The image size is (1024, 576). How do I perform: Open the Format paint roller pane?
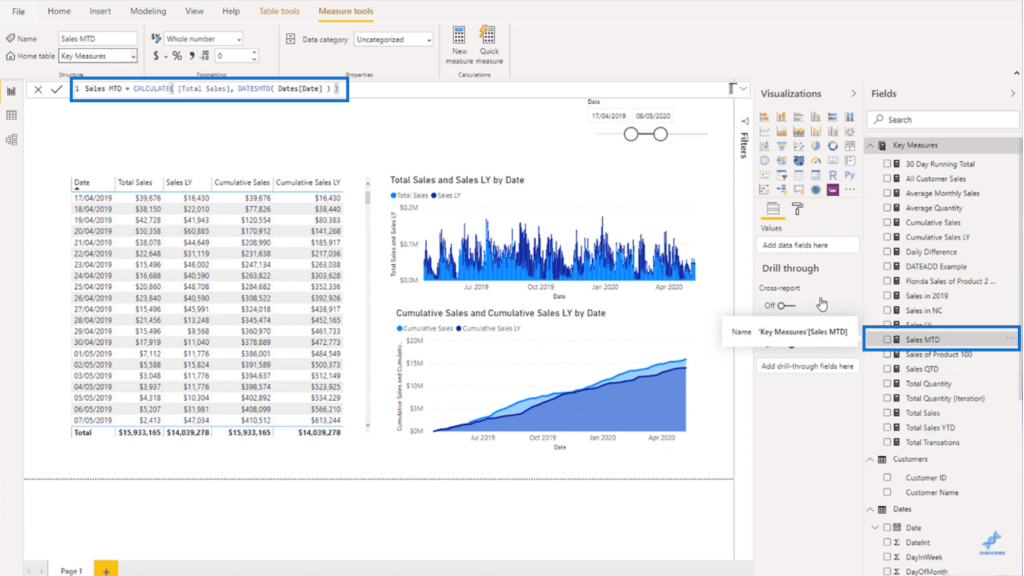(x=797, y=209)
